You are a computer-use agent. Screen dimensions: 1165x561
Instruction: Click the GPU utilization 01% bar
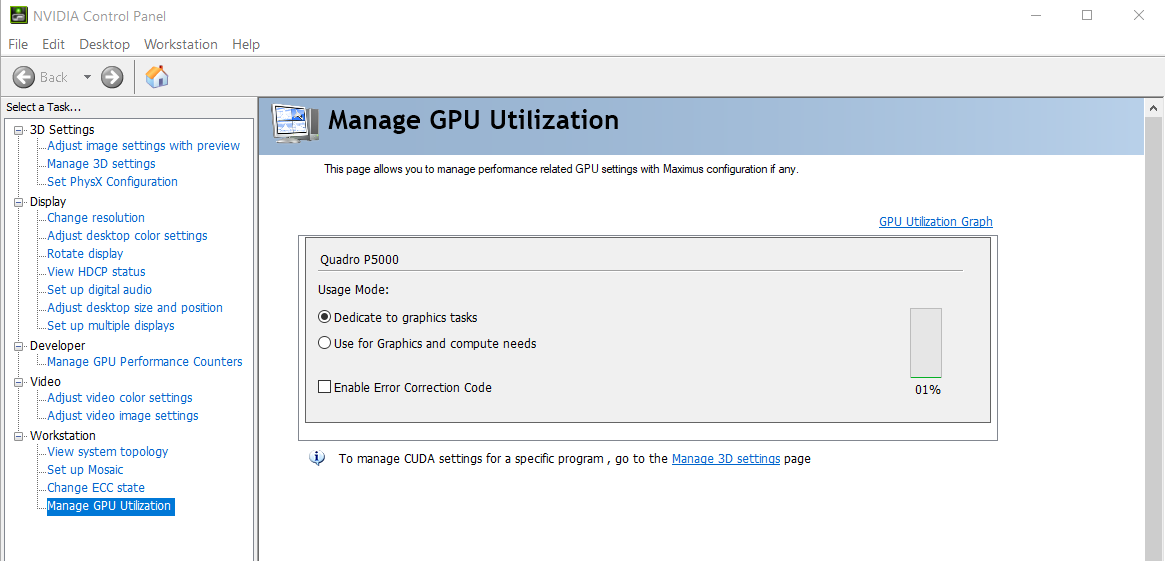coord(926,343)
